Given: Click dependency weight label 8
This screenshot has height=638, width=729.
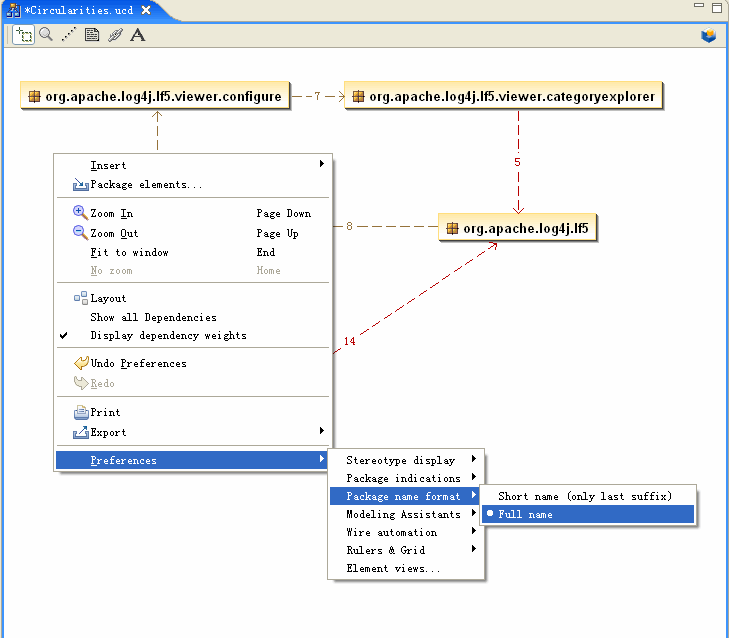Looking at the screenshot, I should (x=349, y=226).
